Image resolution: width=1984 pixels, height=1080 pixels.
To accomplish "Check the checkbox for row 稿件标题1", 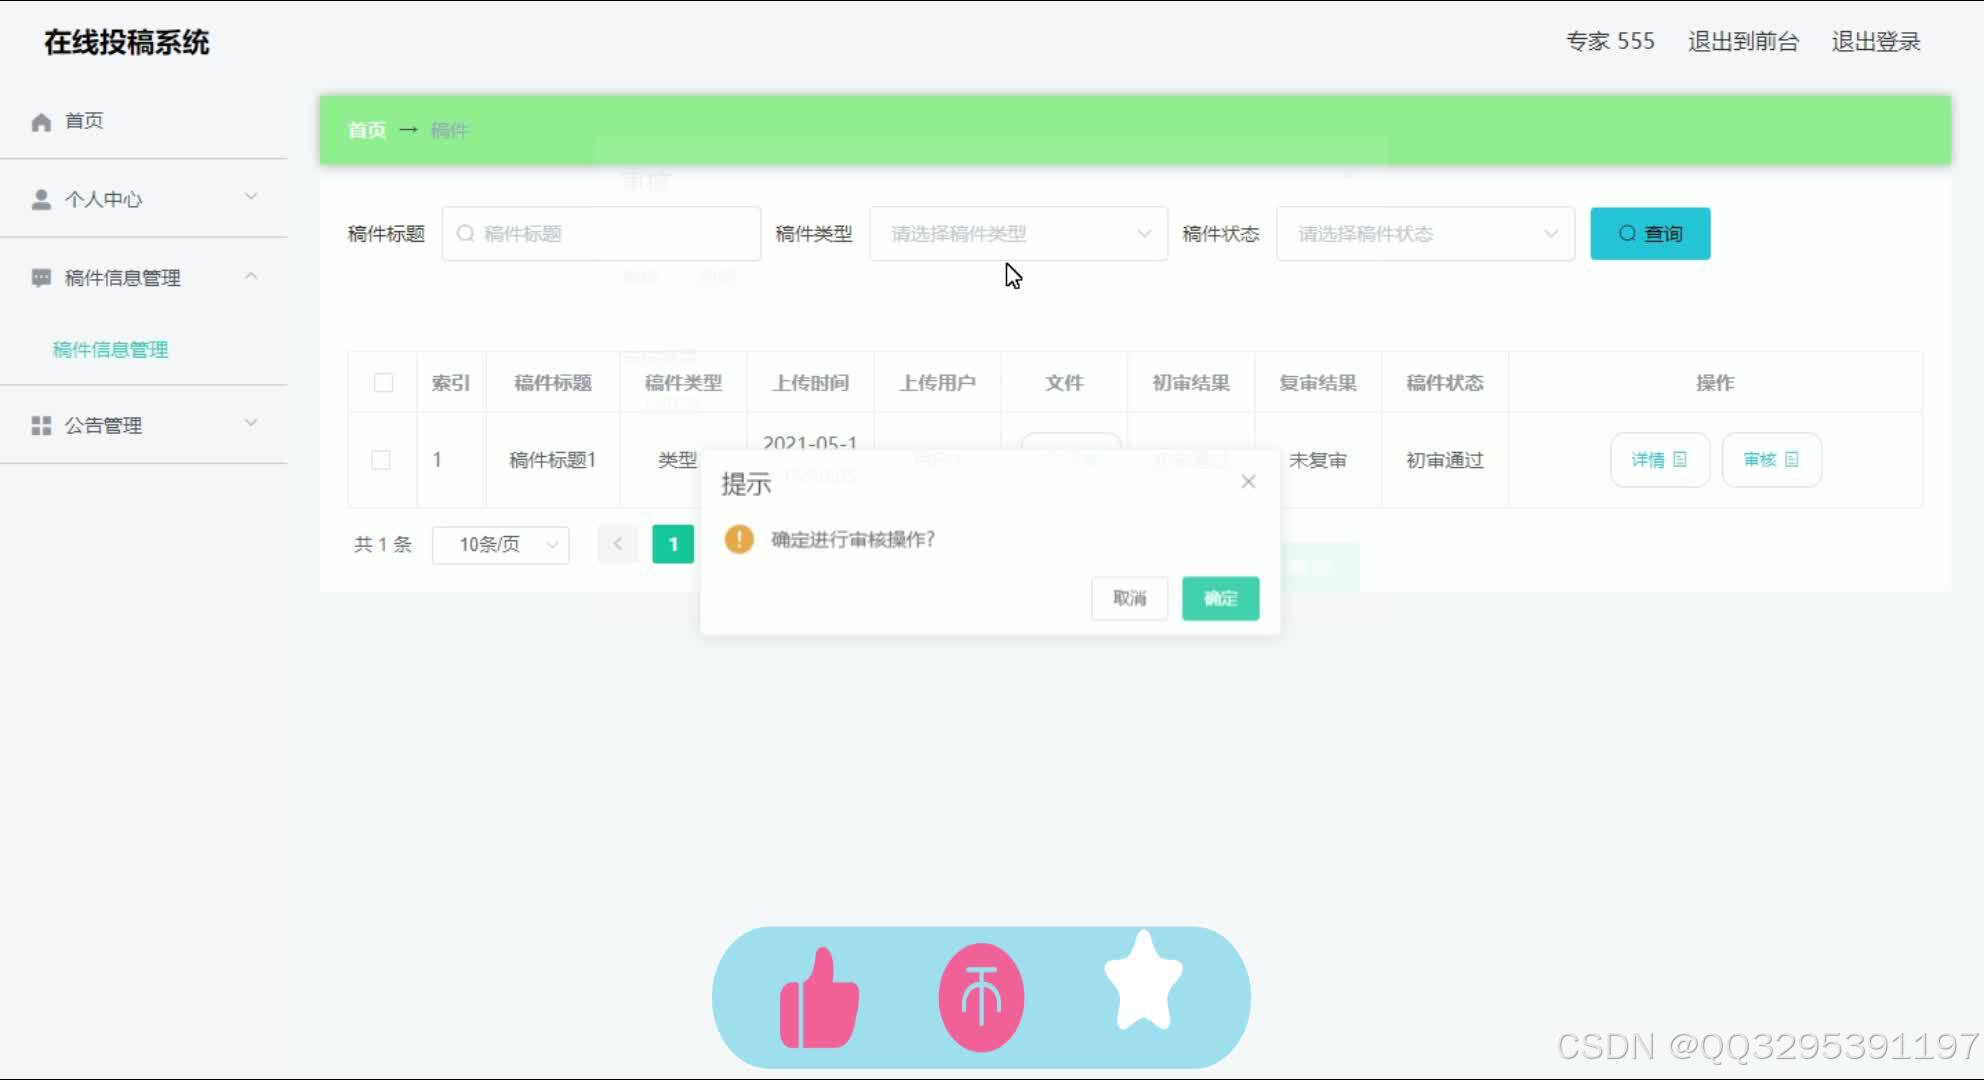I will click(381, 460).
